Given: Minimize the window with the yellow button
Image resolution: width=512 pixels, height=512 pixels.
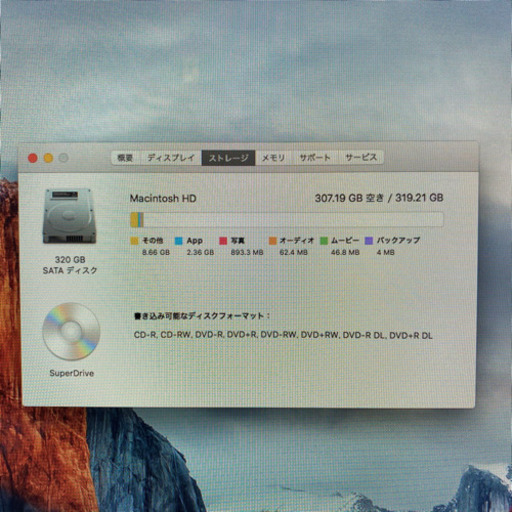Looking at the screenshot, I should (x=48, y=158).
